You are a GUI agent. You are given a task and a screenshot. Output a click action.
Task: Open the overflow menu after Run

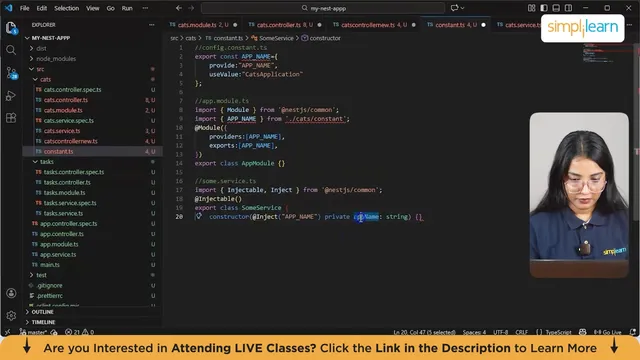pos(145,8)
